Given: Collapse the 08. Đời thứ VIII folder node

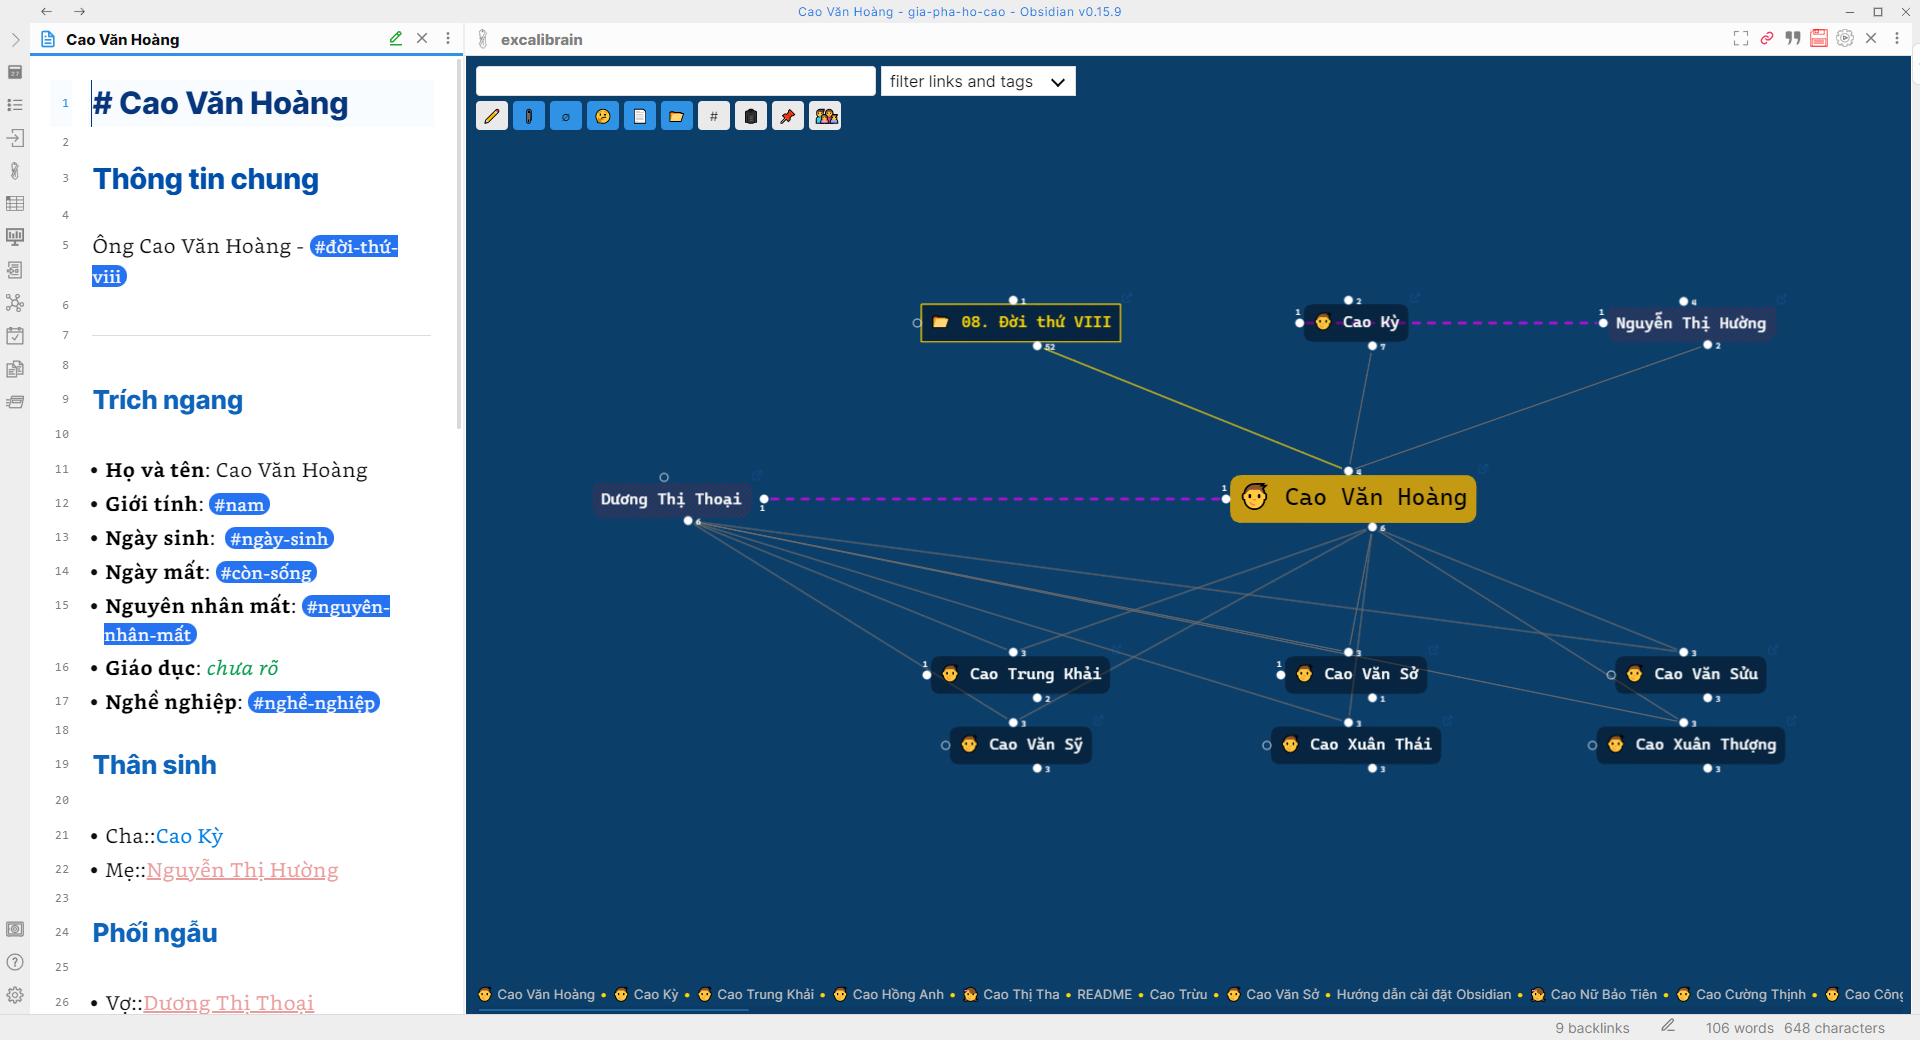Looking at the screenshot, I should click(x=1038, y=348).
